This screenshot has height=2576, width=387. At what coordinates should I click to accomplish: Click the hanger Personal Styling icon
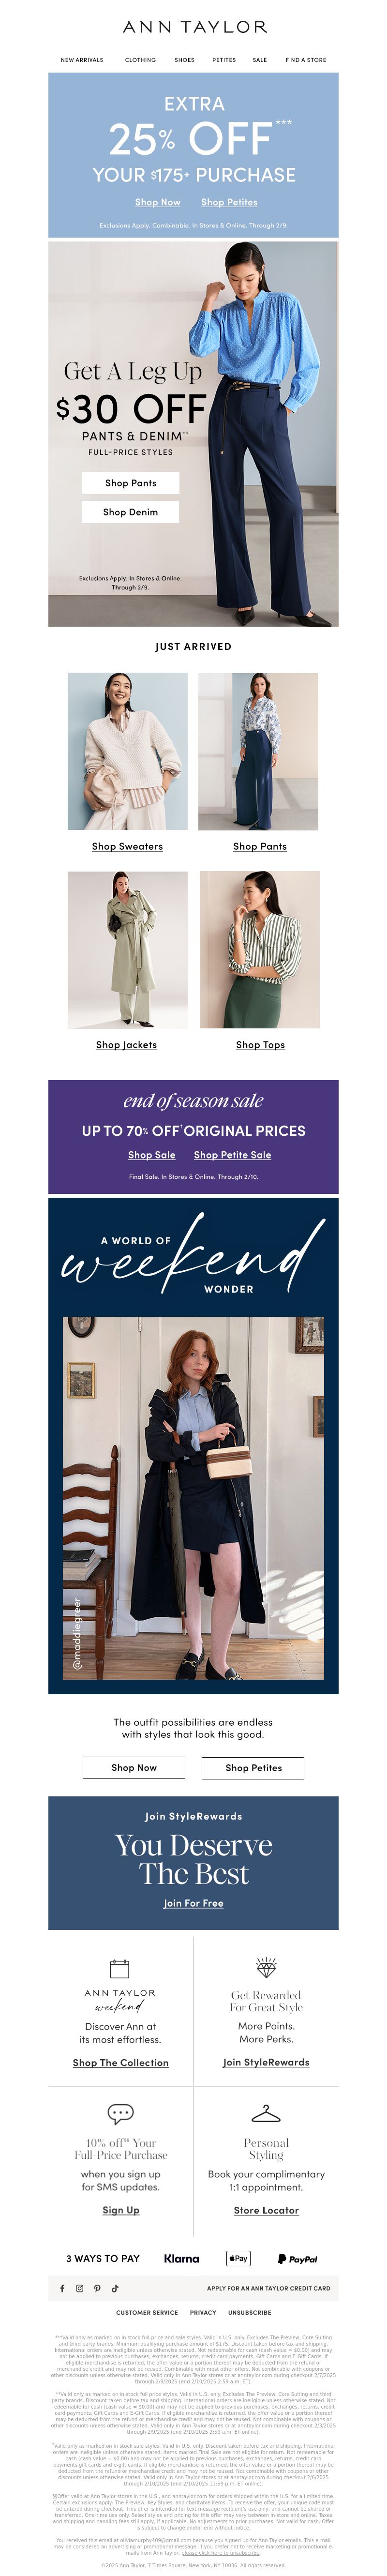pyautogui.click(x=266, y=2114)
